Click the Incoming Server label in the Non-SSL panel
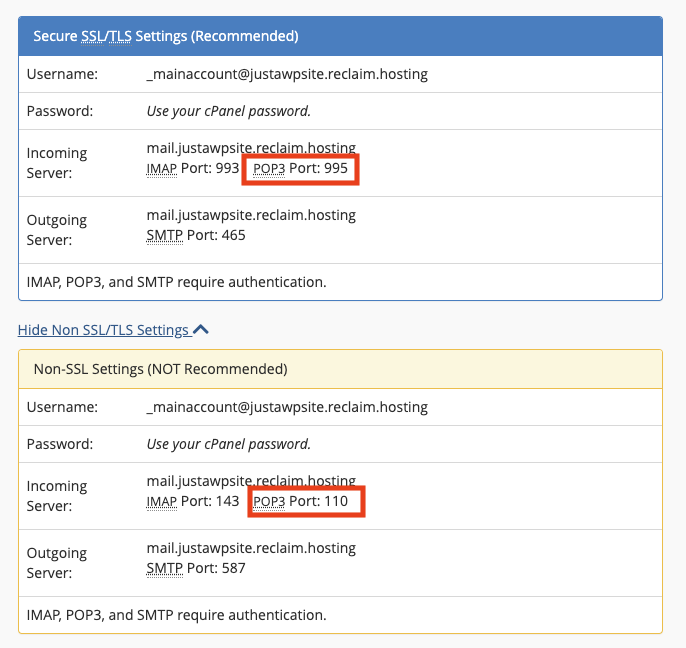This screenshot has width=686, height=648. 57,496
